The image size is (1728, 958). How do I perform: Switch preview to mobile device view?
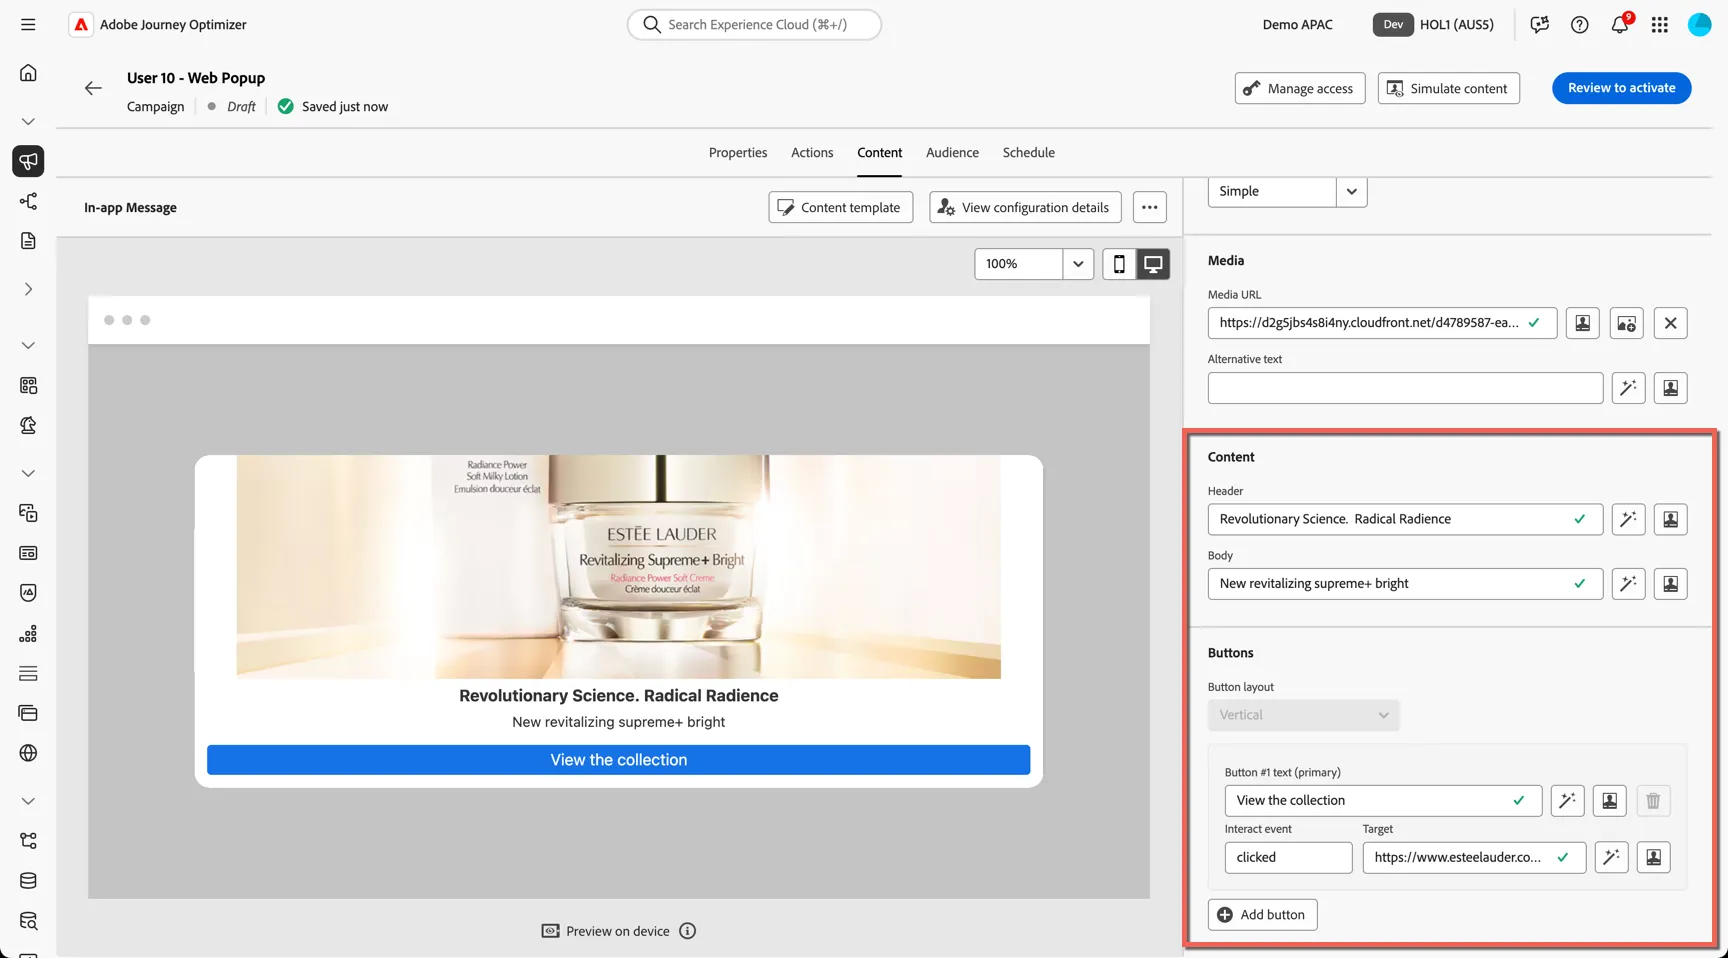pyautogui.click(x=1119, y=264)
